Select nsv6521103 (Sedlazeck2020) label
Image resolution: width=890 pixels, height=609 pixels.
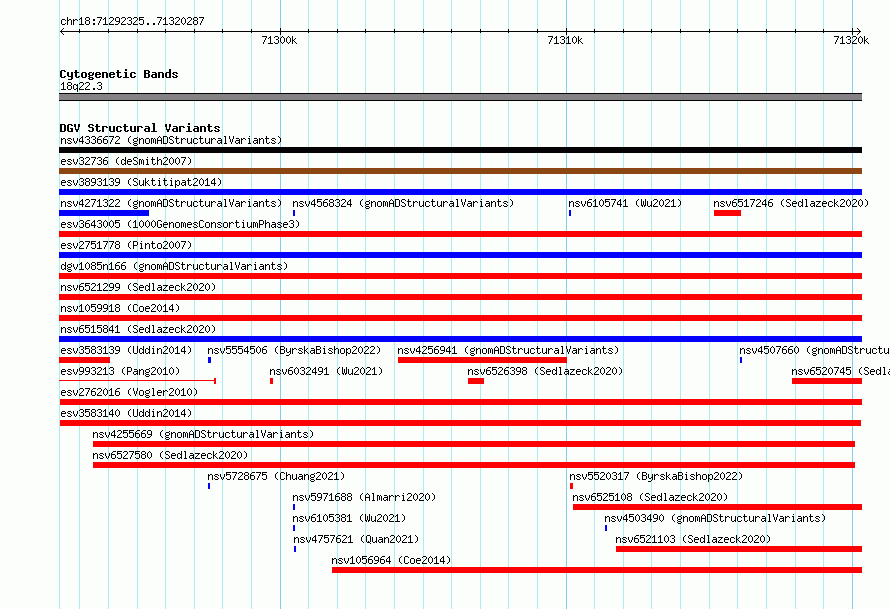[x=693, y=539]
